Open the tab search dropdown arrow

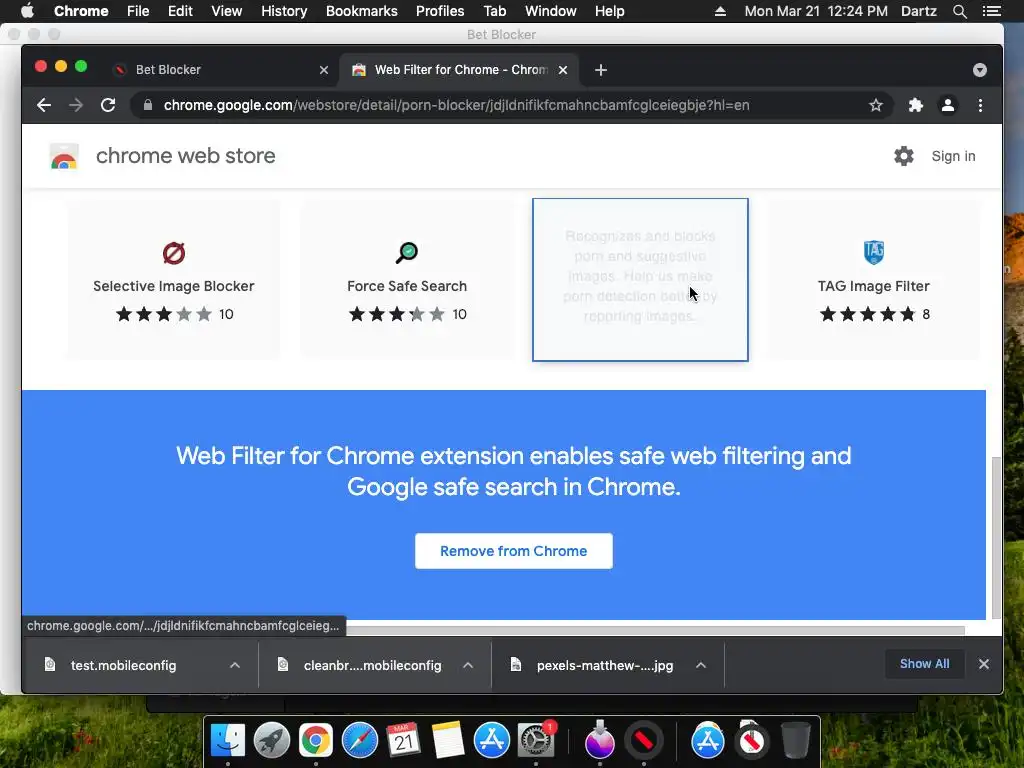pyautogui.click(x=980, y=70)
